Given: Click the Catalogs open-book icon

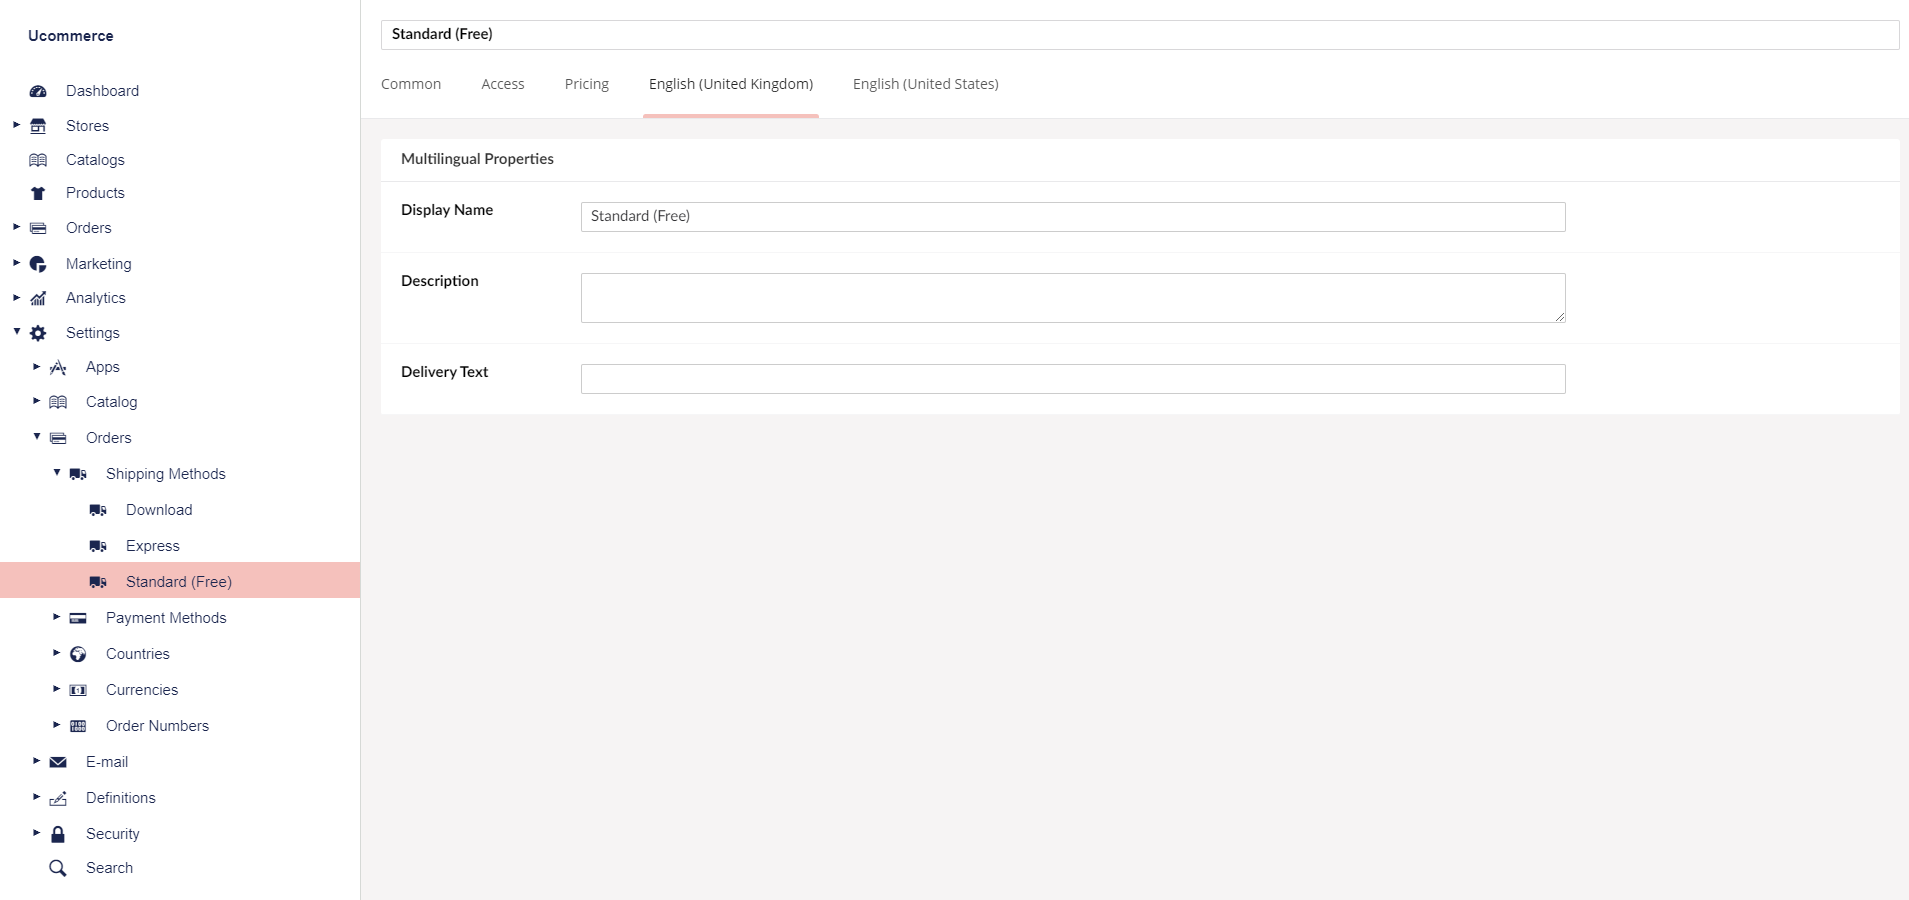Looking at the screenshot, I should pos(38,160).
